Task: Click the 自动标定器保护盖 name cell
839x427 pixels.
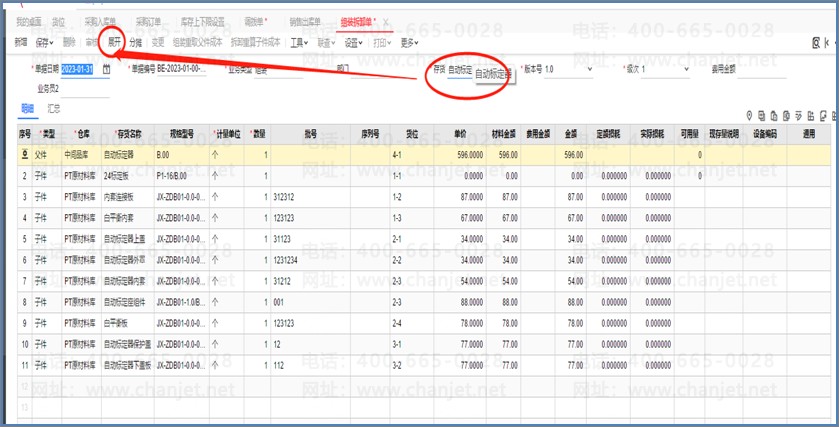Action: click(128, 344)
